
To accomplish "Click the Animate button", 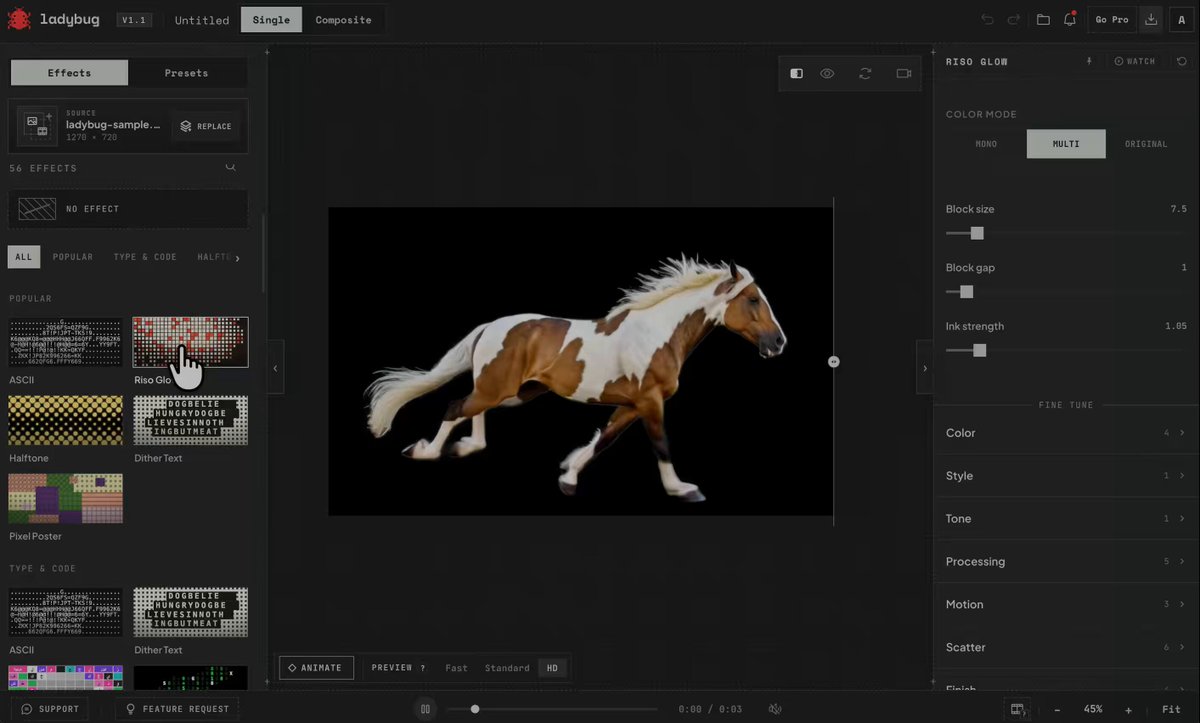I will pyautogui.click(x=316, y=668).
